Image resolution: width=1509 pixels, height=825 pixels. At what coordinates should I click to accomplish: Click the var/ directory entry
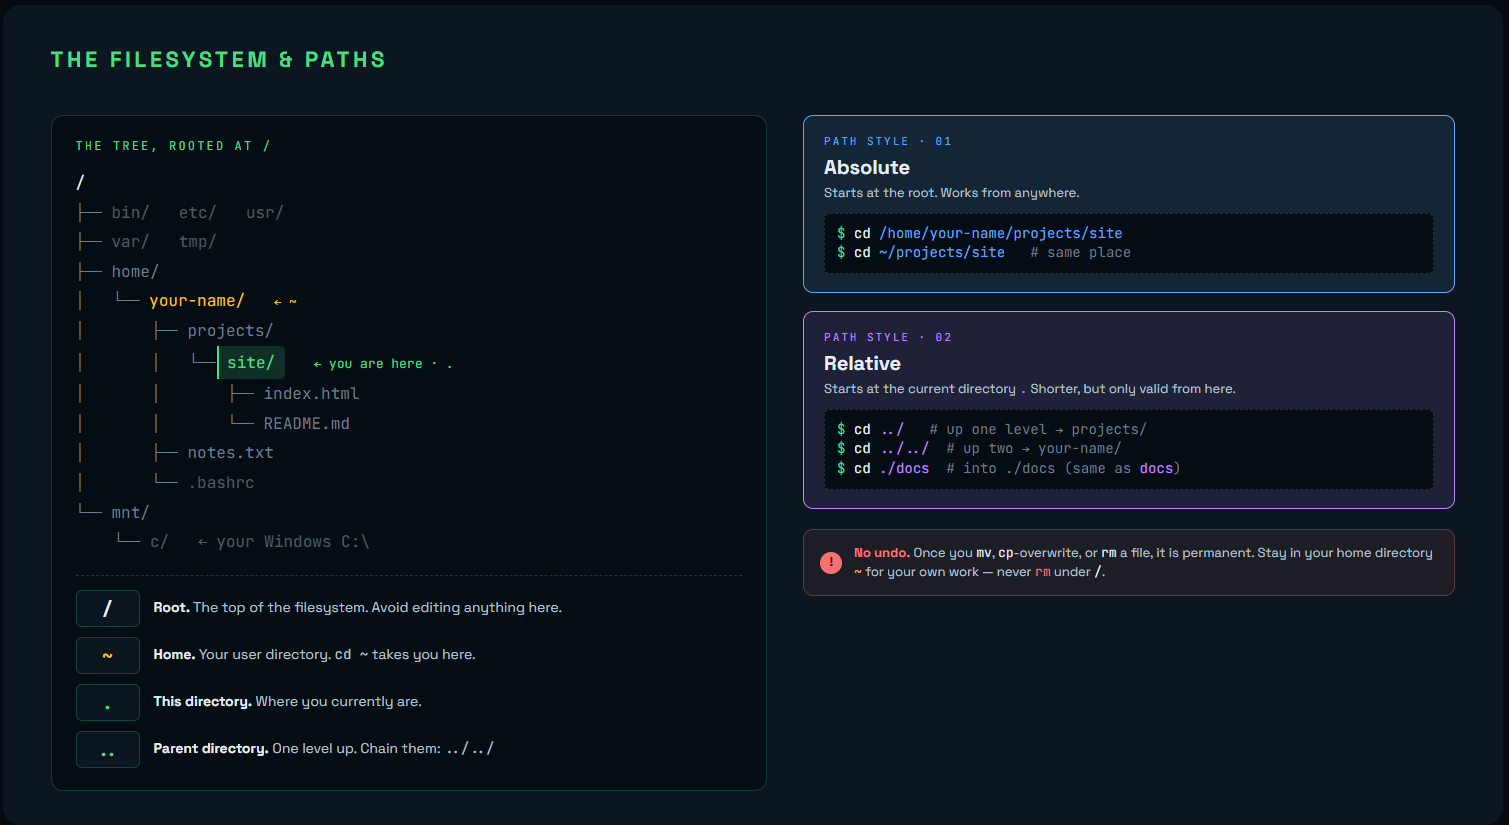(x=130, y=242)
